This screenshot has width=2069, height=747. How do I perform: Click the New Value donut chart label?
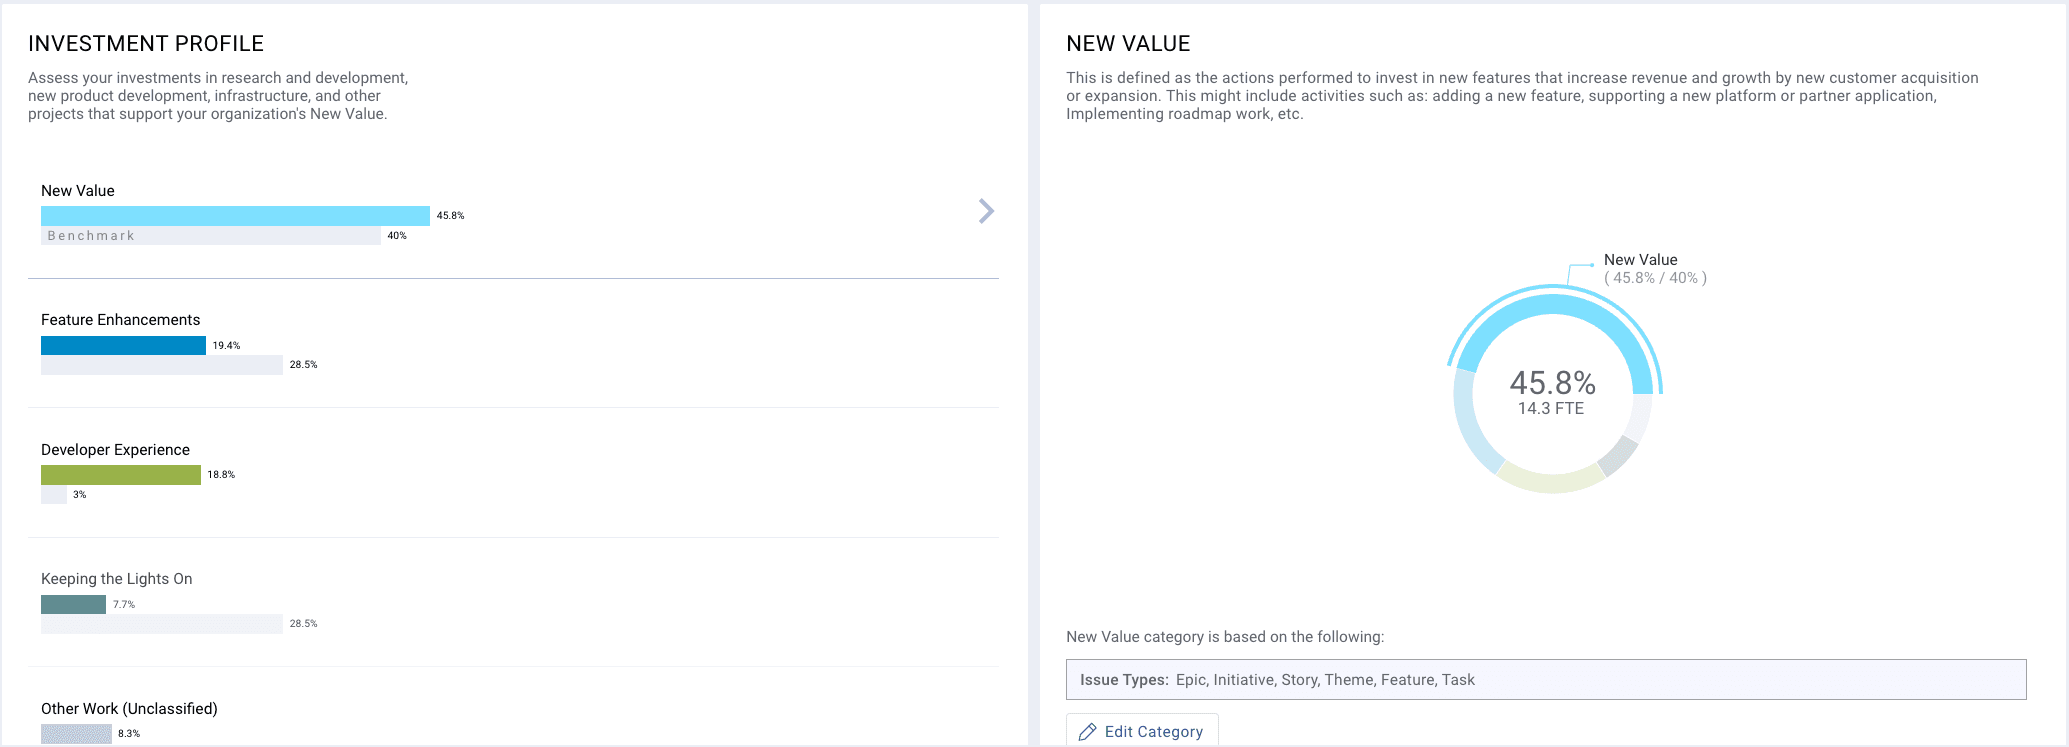click(x=1640, y=260)
